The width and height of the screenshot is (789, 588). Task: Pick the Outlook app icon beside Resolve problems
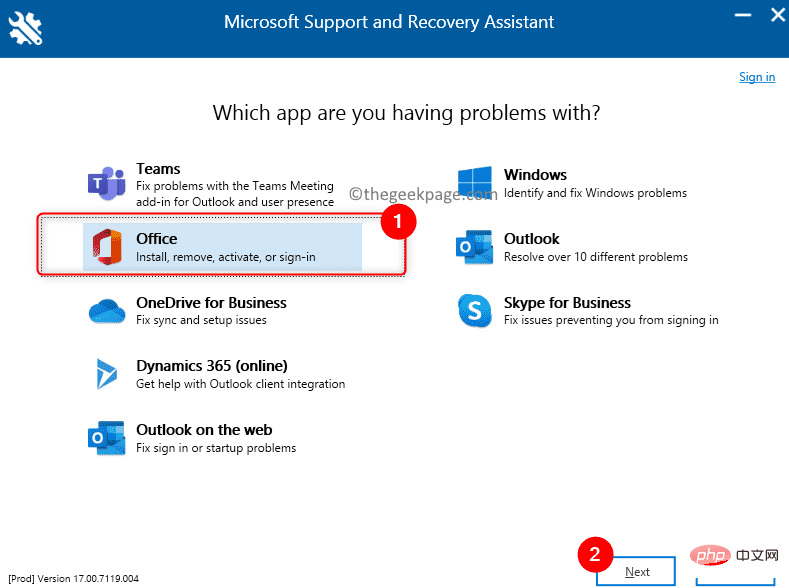click(x=475, y=247)
